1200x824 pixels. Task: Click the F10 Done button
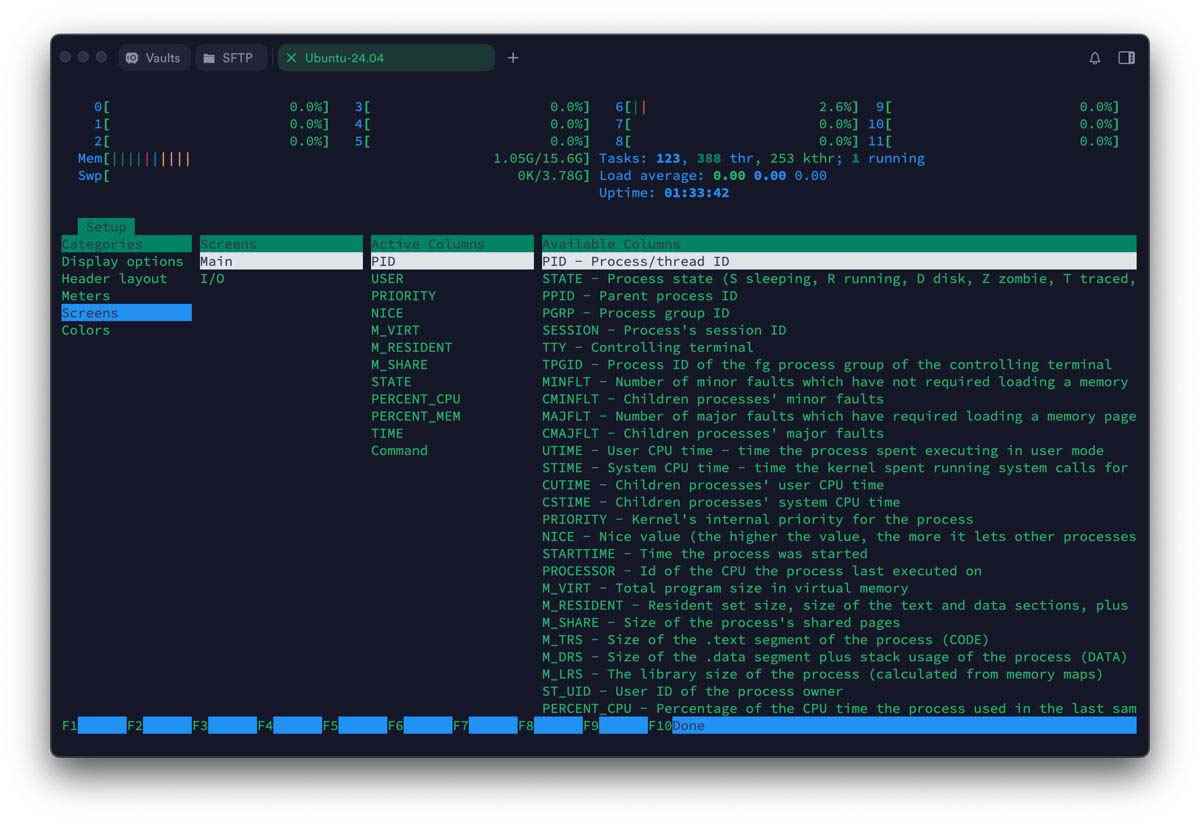[x=892, y=725]
